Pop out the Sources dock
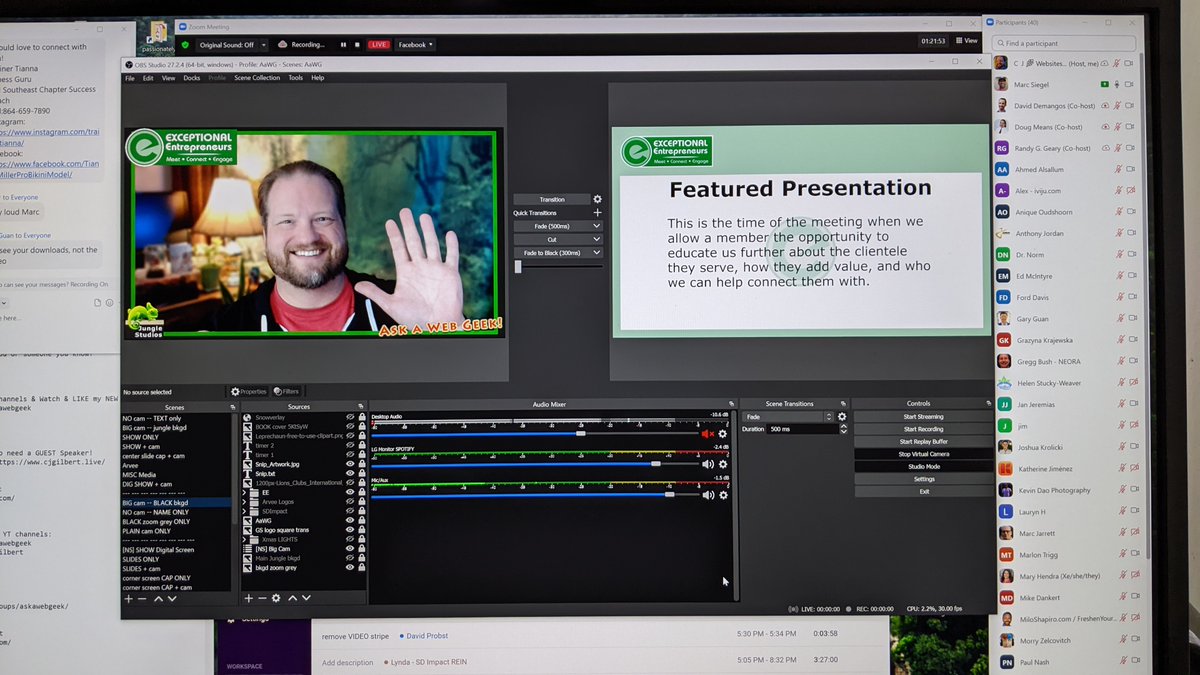1200x675 pixels. pos(360,406)
